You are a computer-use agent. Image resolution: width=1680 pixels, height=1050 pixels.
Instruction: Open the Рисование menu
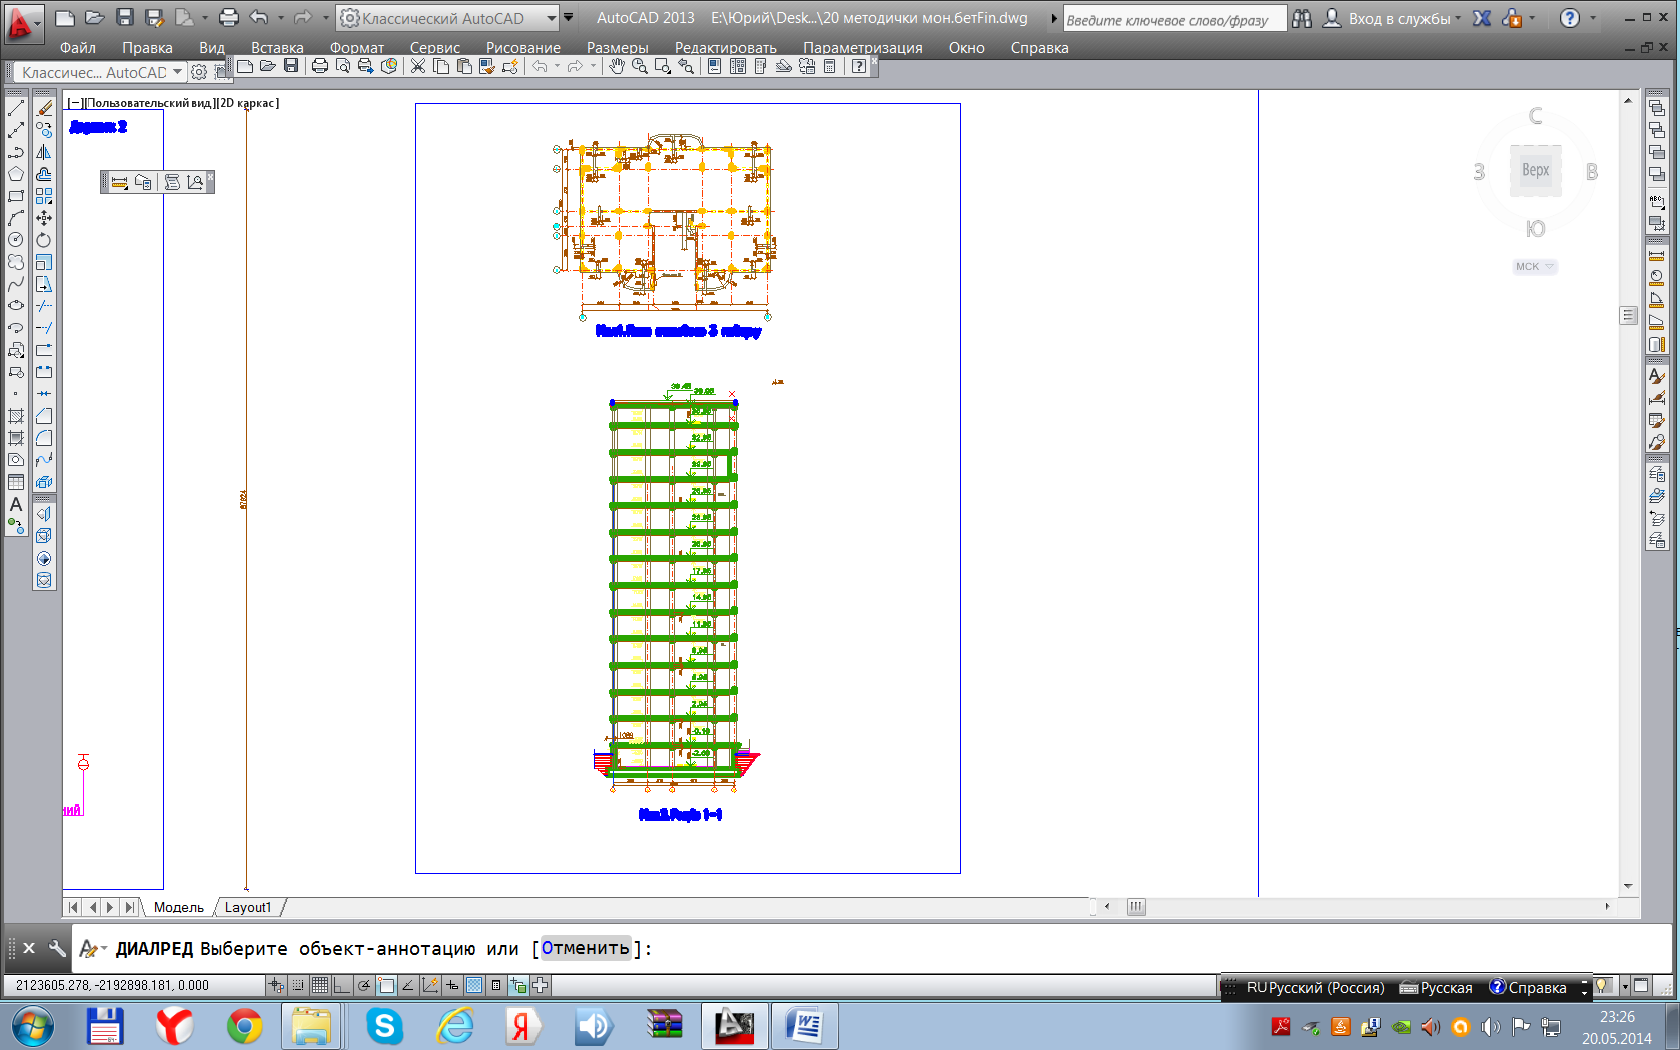click(523, 48)
